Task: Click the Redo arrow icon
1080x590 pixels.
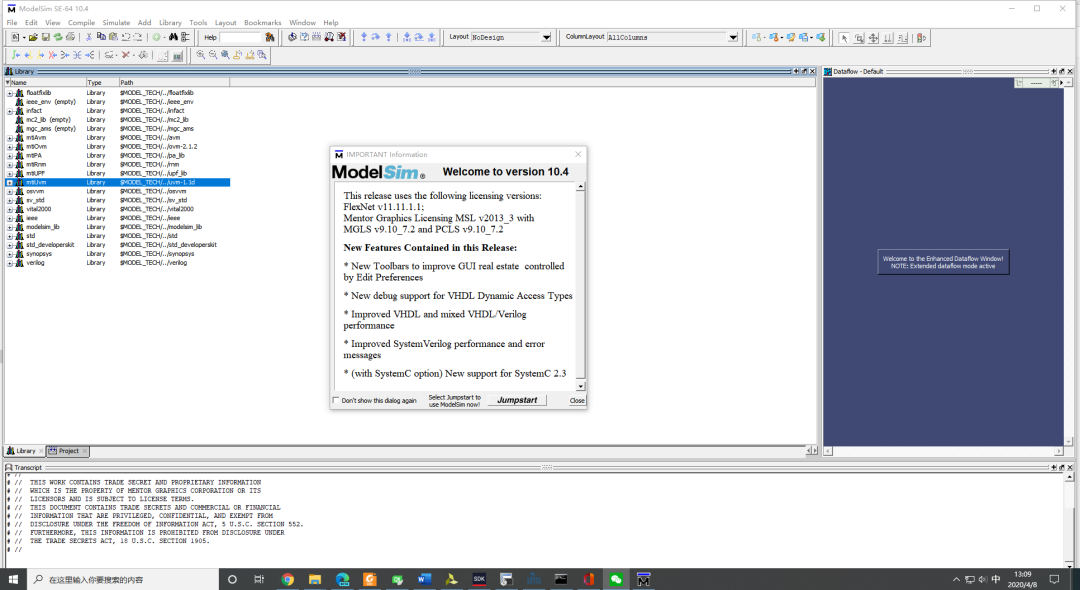Action: click(x=138, y=37)
